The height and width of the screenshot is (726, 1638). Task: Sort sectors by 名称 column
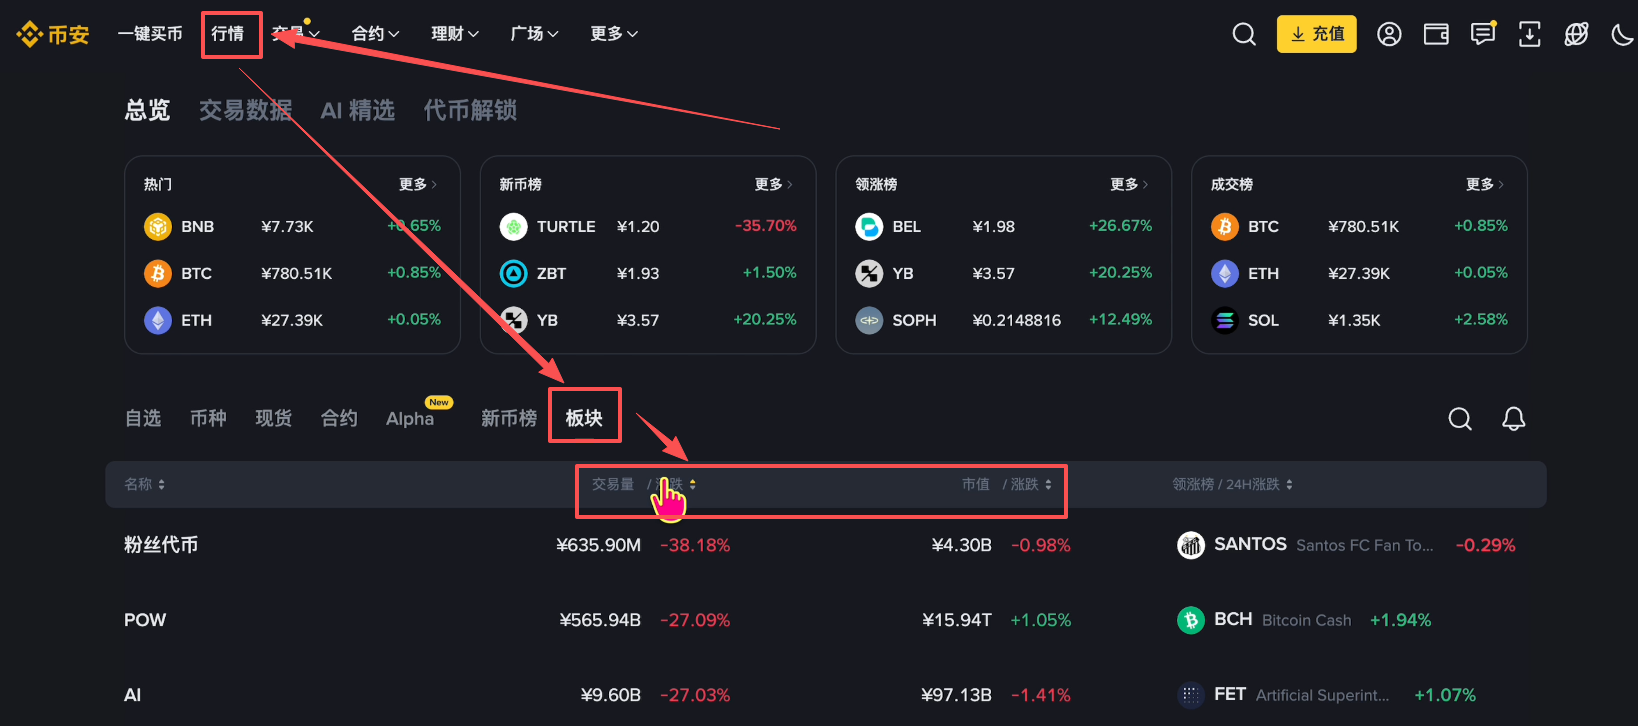144,484
